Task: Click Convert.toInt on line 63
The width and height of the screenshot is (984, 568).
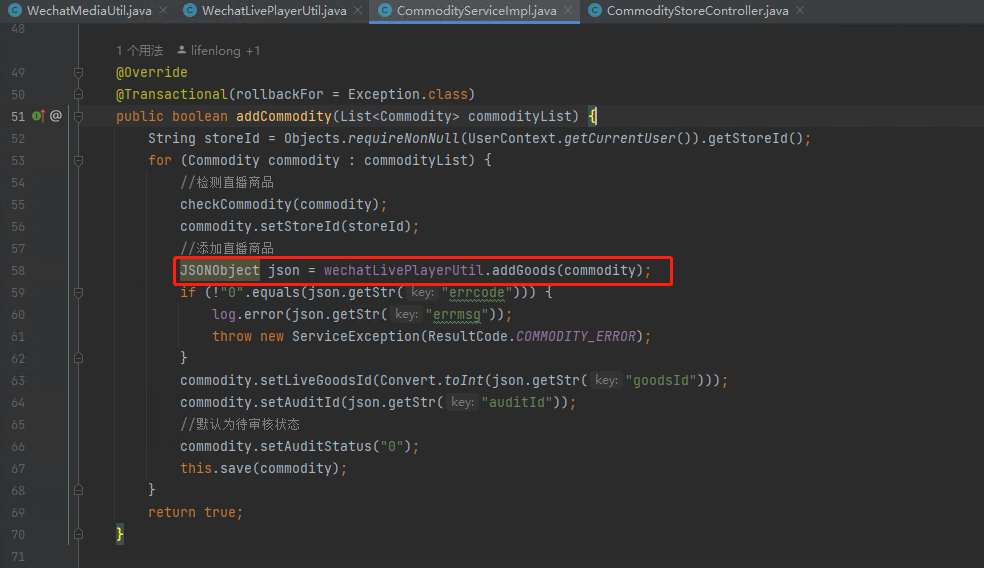Action: tap(432, 380)
